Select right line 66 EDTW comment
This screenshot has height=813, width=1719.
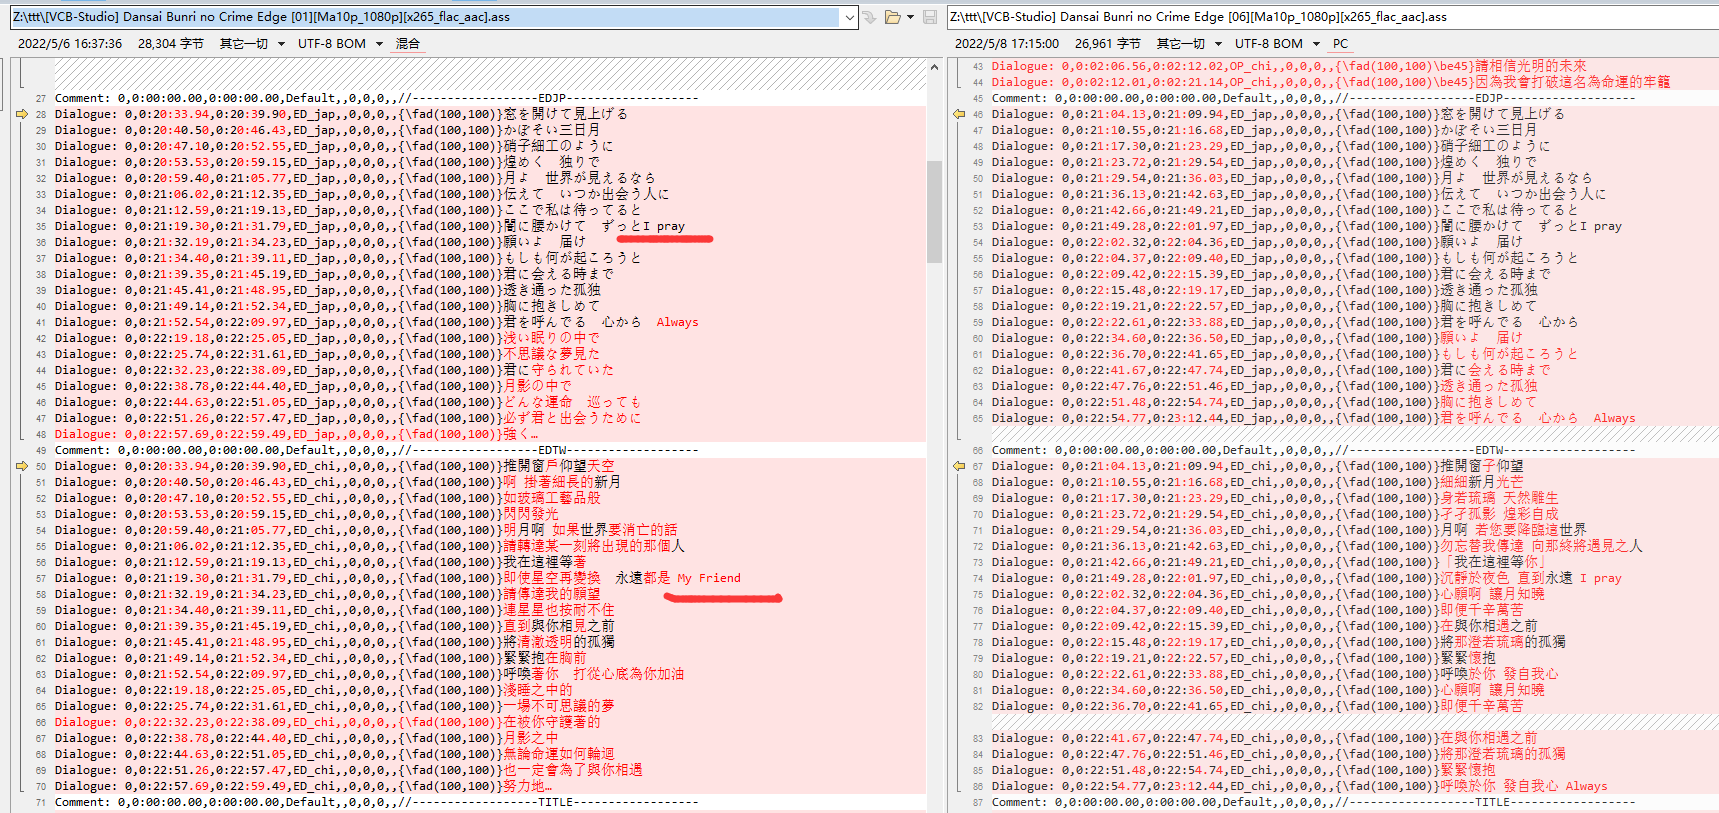click(x=1355, y=450)
